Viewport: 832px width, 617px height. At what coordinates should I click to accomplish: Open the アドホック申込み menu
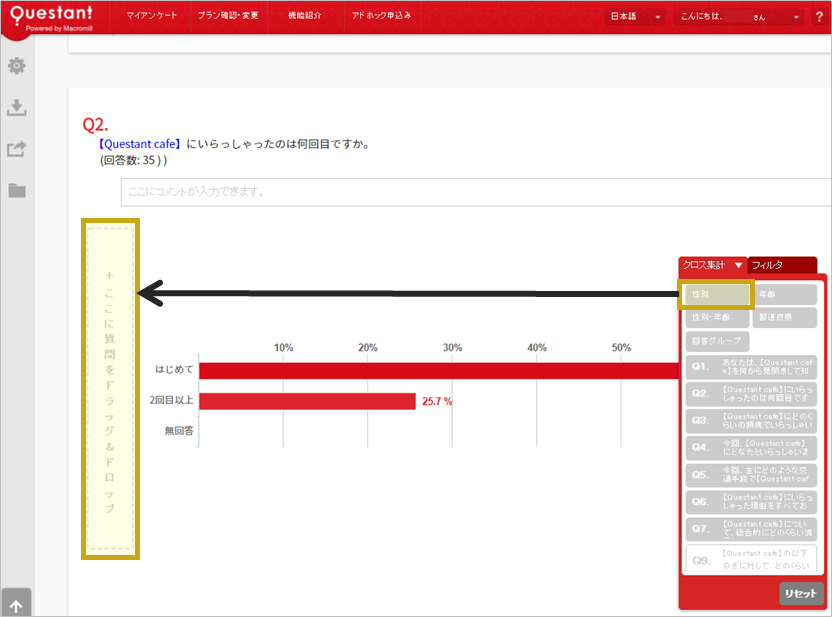coord(382,16)
